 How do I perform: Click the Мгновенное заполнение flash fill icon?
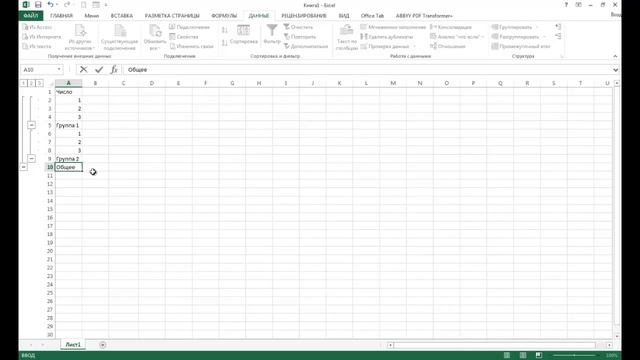[x=364, y=27]
